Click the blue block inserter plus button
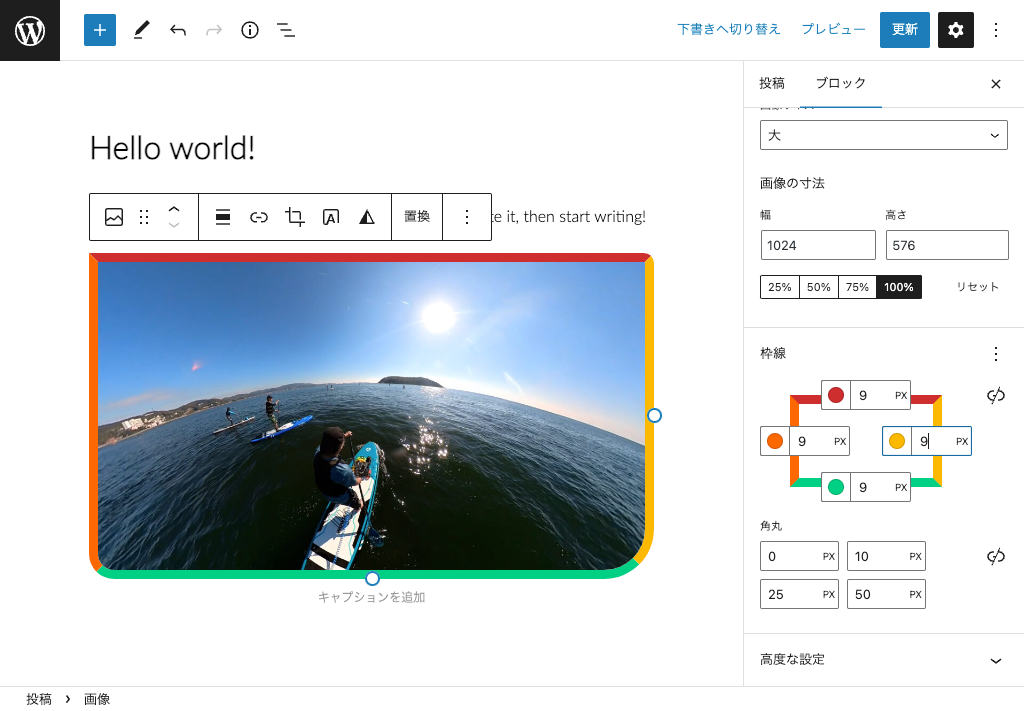Image resolution: width=1024 pixels, height=711 pixels. point(100,30)
